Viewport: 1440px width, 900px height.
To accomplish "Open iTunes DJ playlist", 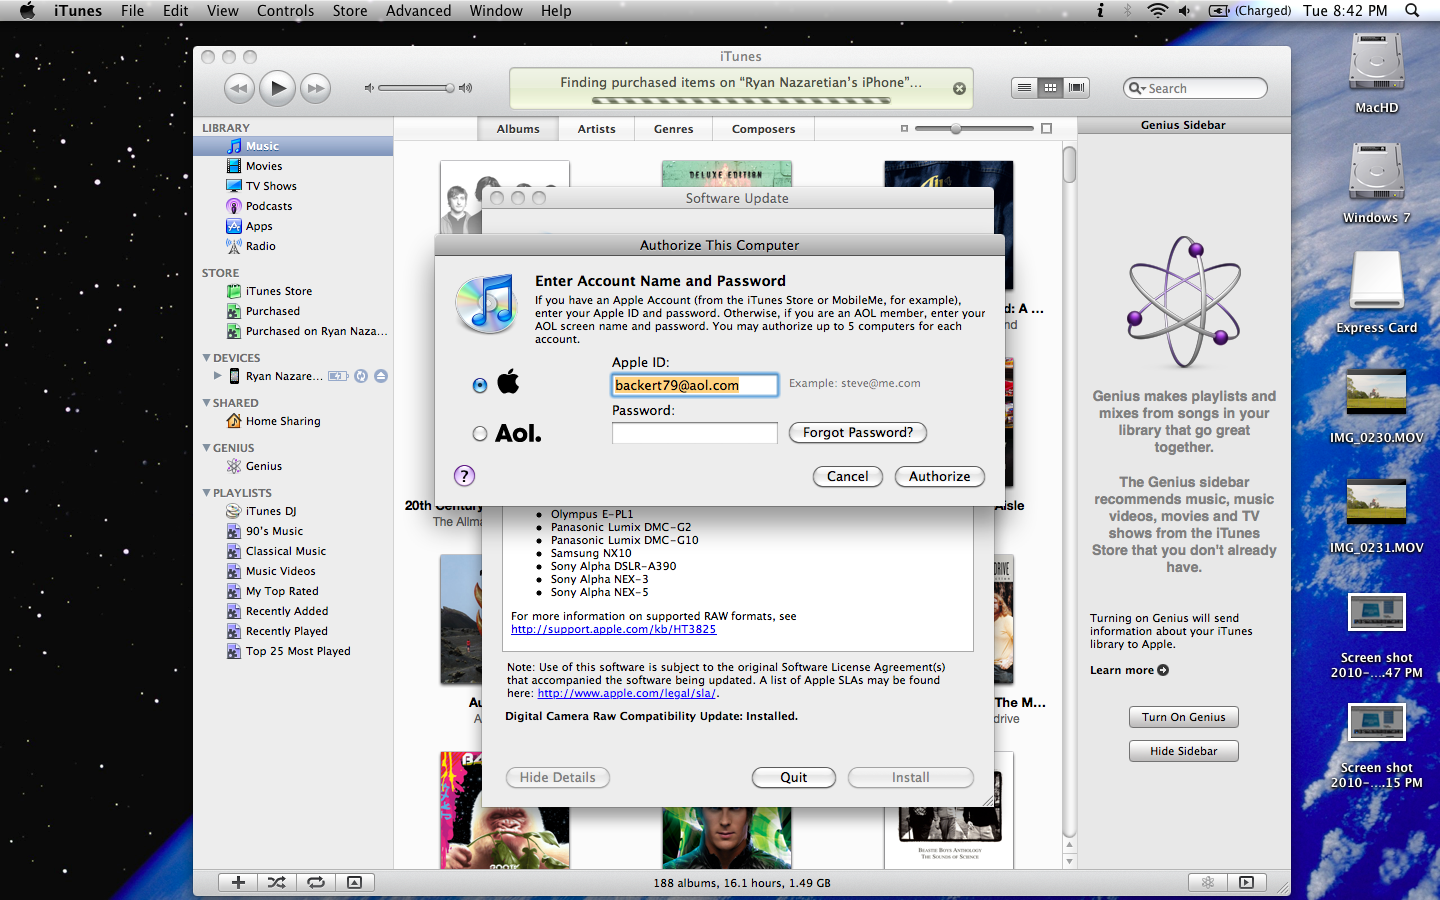I will (x=270, y=511).
